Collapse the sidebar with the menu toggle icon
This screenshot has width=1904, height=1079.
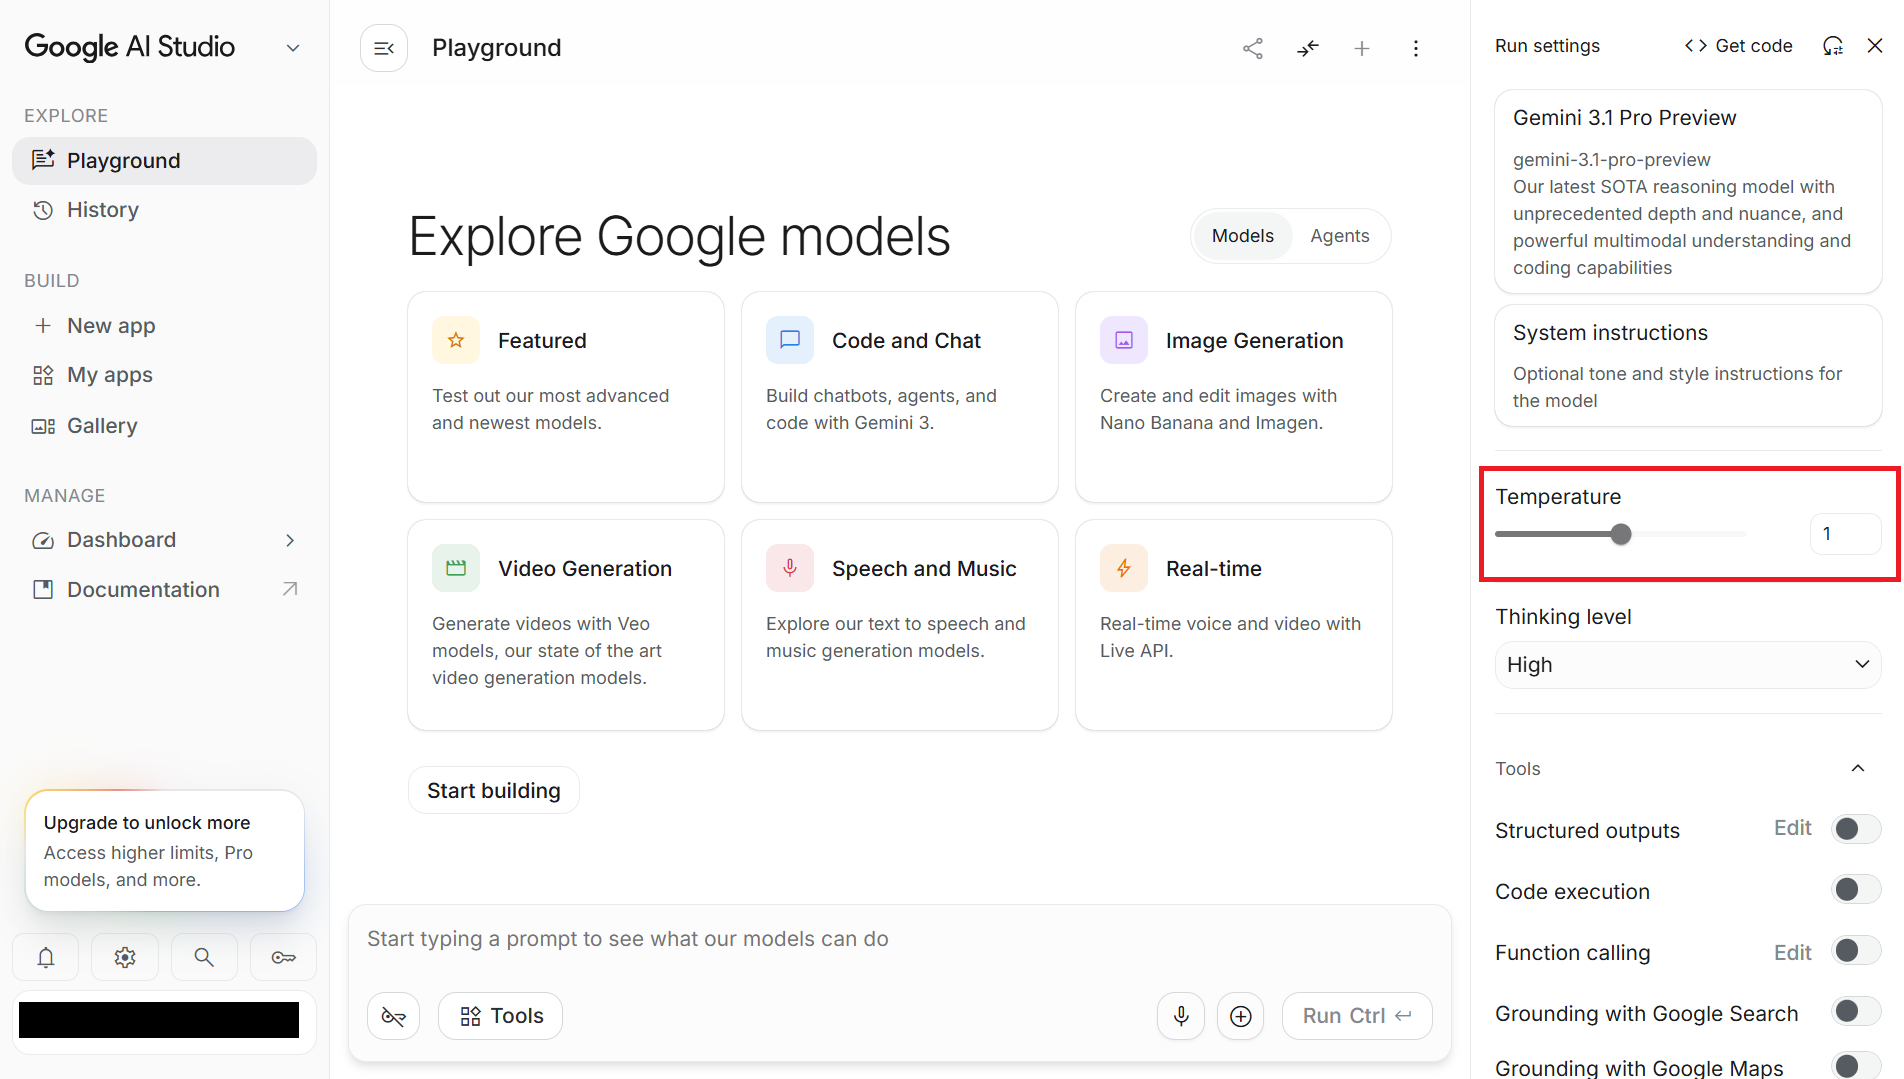(384, 48)
